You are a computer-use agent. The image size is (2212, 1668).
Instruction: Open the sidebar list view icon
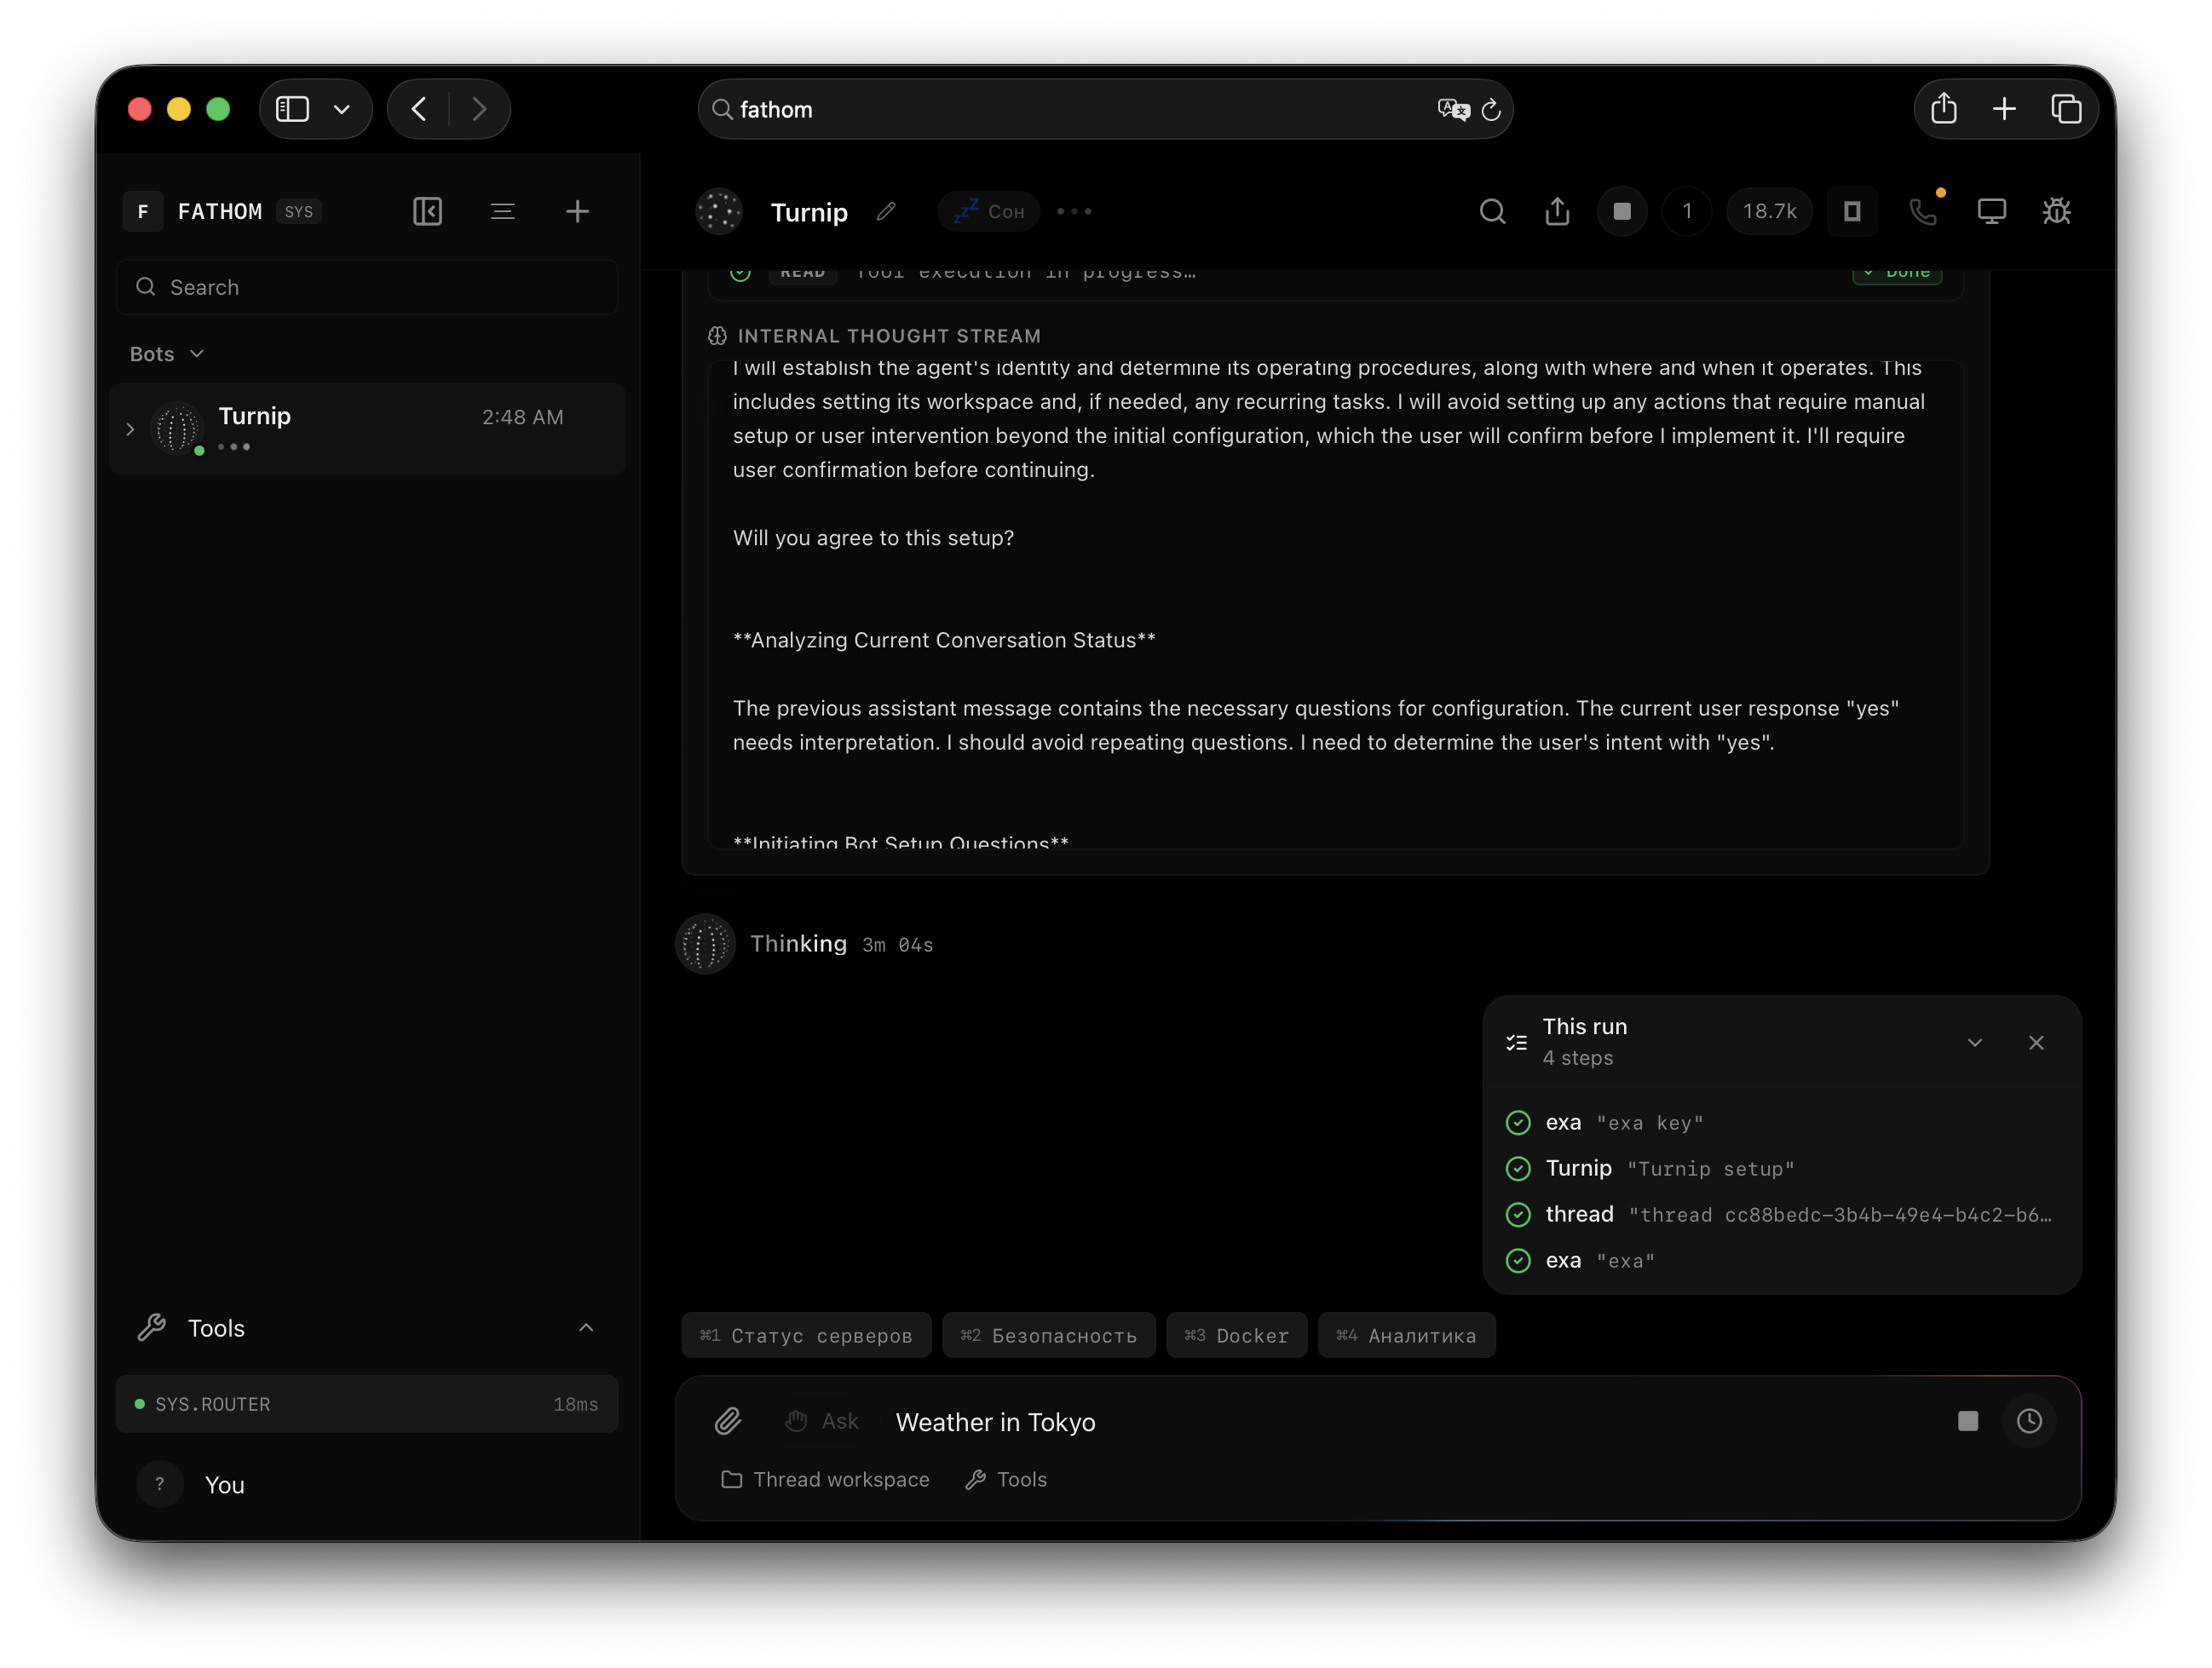(x=502, y=211)
